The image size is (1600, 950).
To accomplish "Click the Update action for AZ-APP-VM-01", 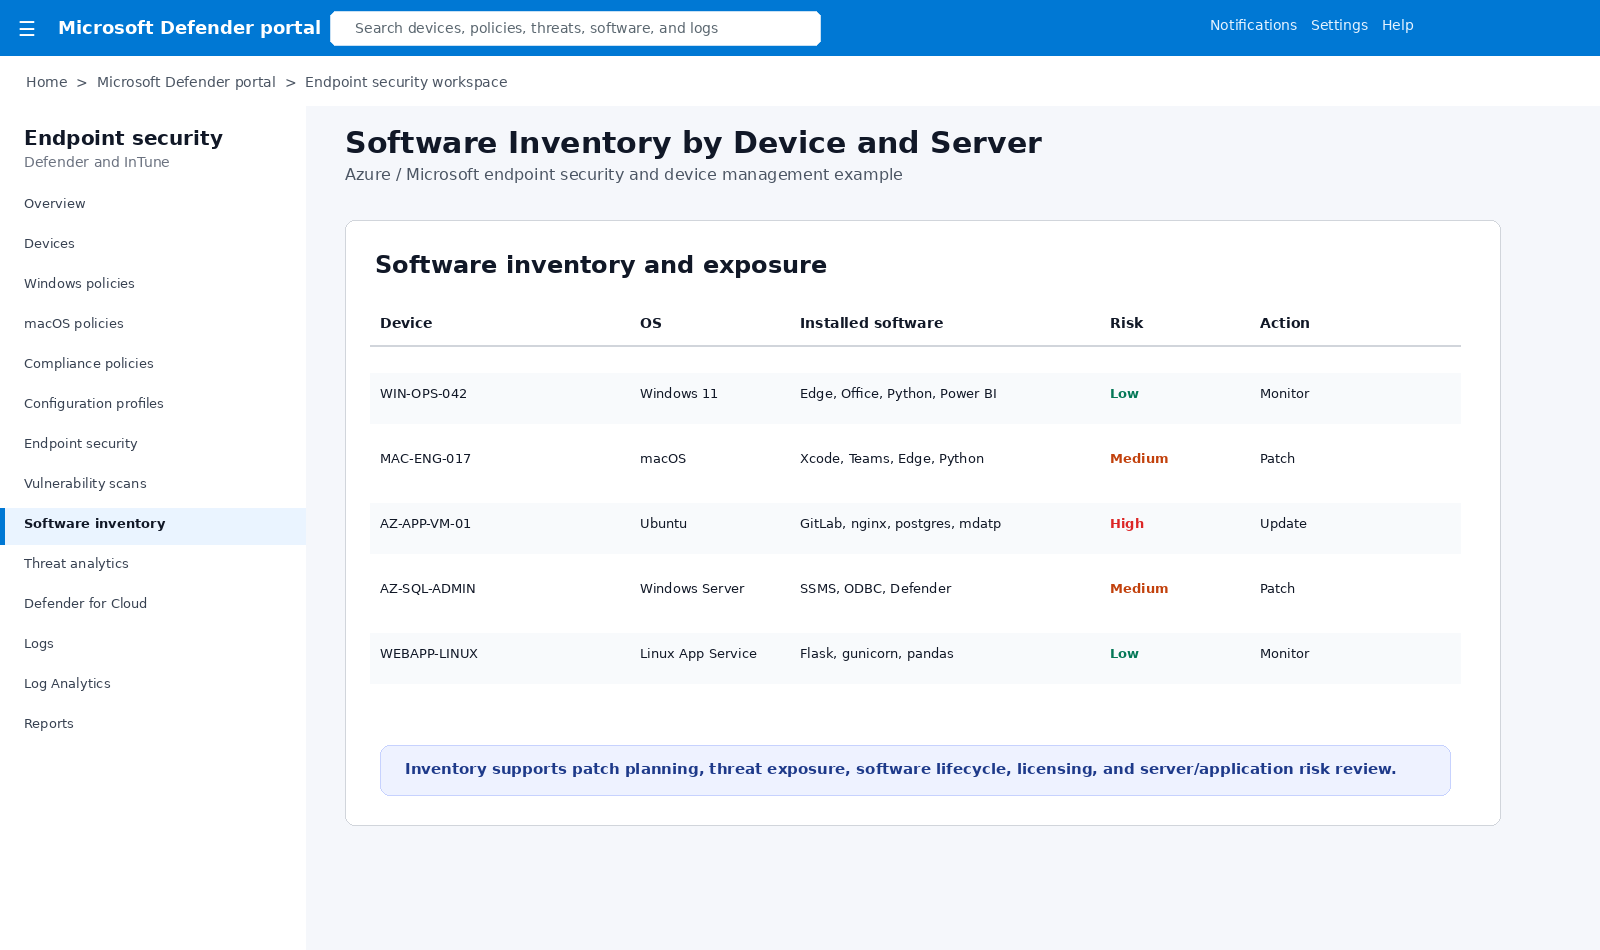I will [x=1283, y=524].
